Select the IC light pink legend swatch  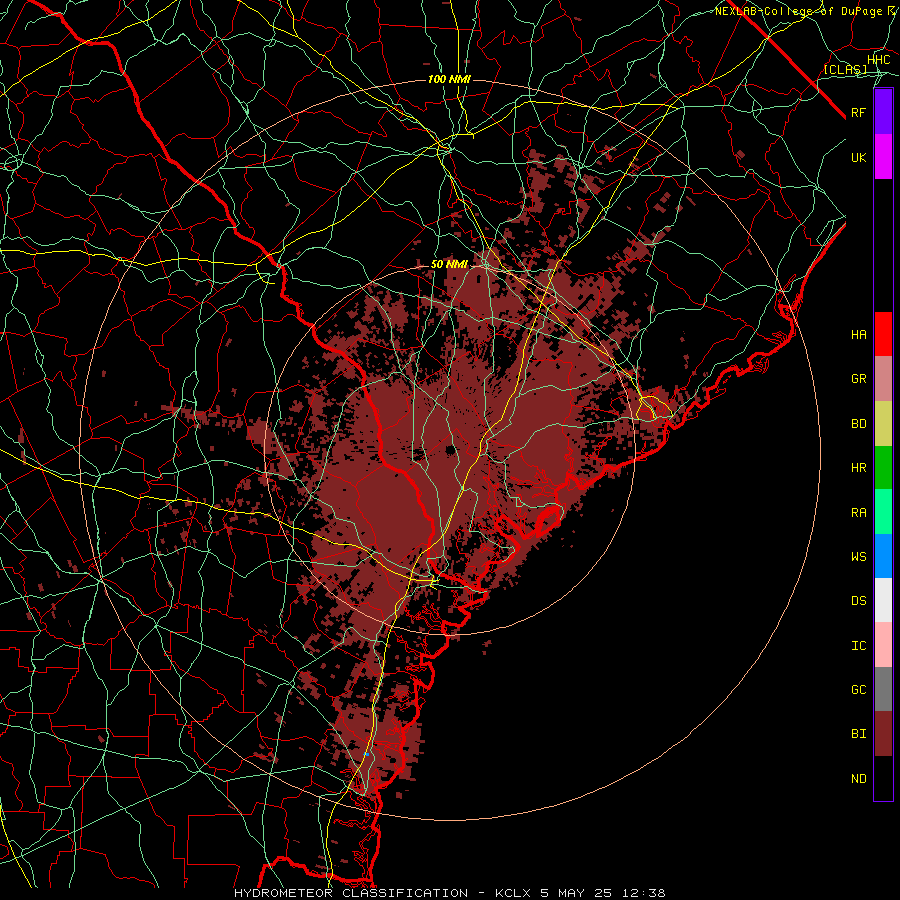(x=883, y=645)
